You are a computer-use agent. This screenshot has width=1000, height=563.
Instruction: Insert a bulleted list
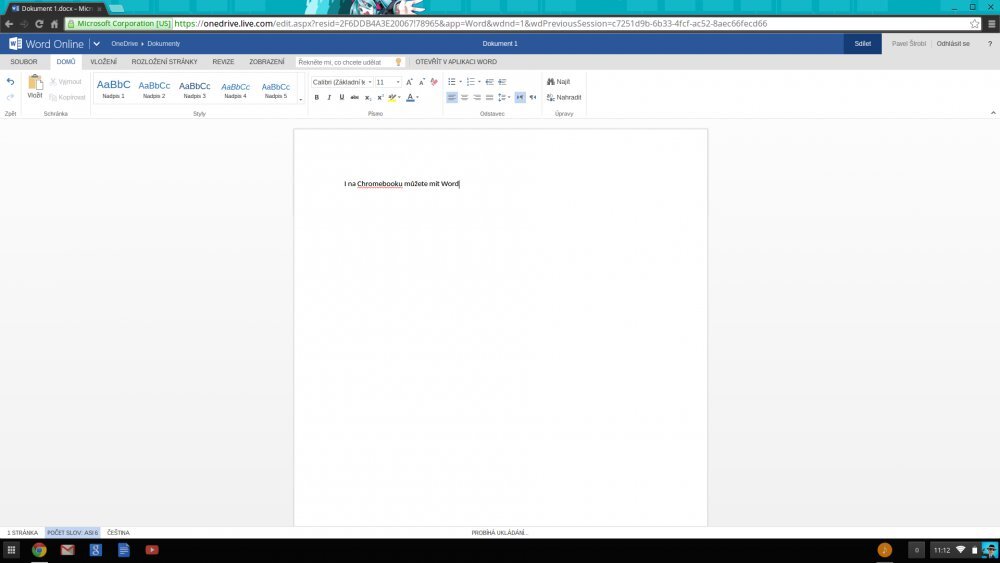[x=452, y=82]
